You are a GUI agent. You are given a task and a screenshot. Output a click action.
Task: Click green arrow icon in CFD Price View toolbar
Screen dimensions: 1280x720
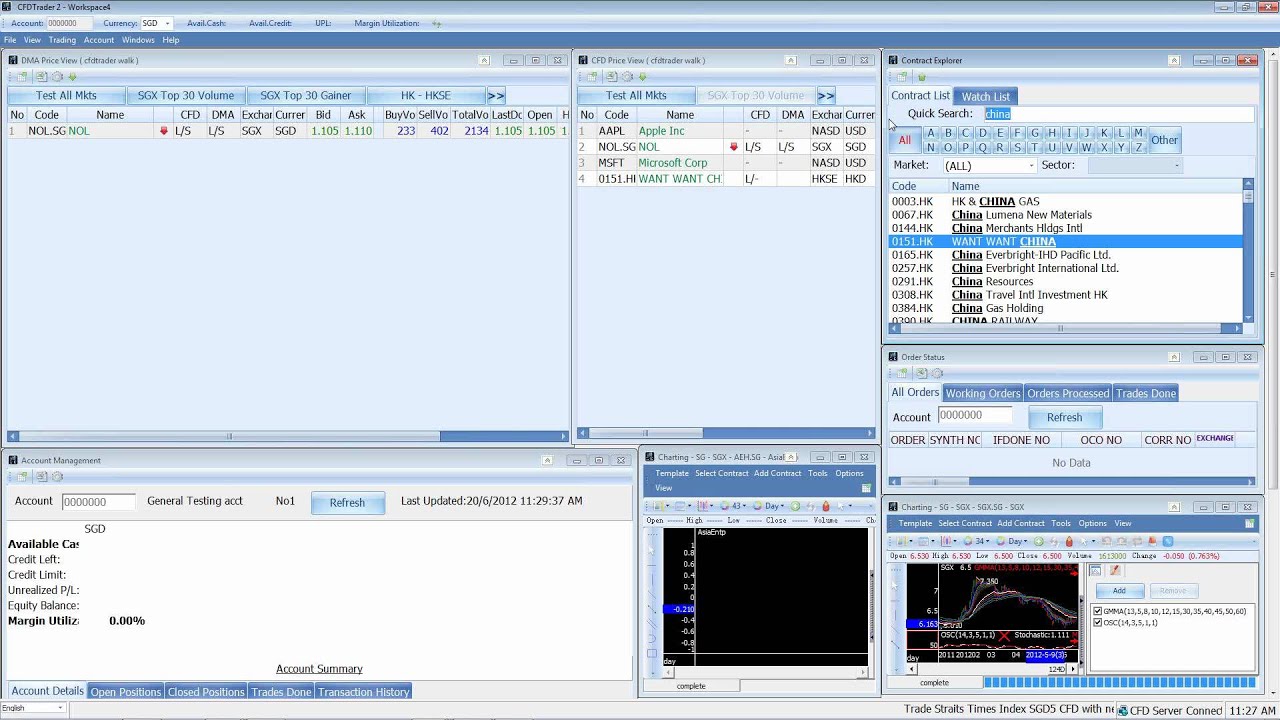[642, 77]
